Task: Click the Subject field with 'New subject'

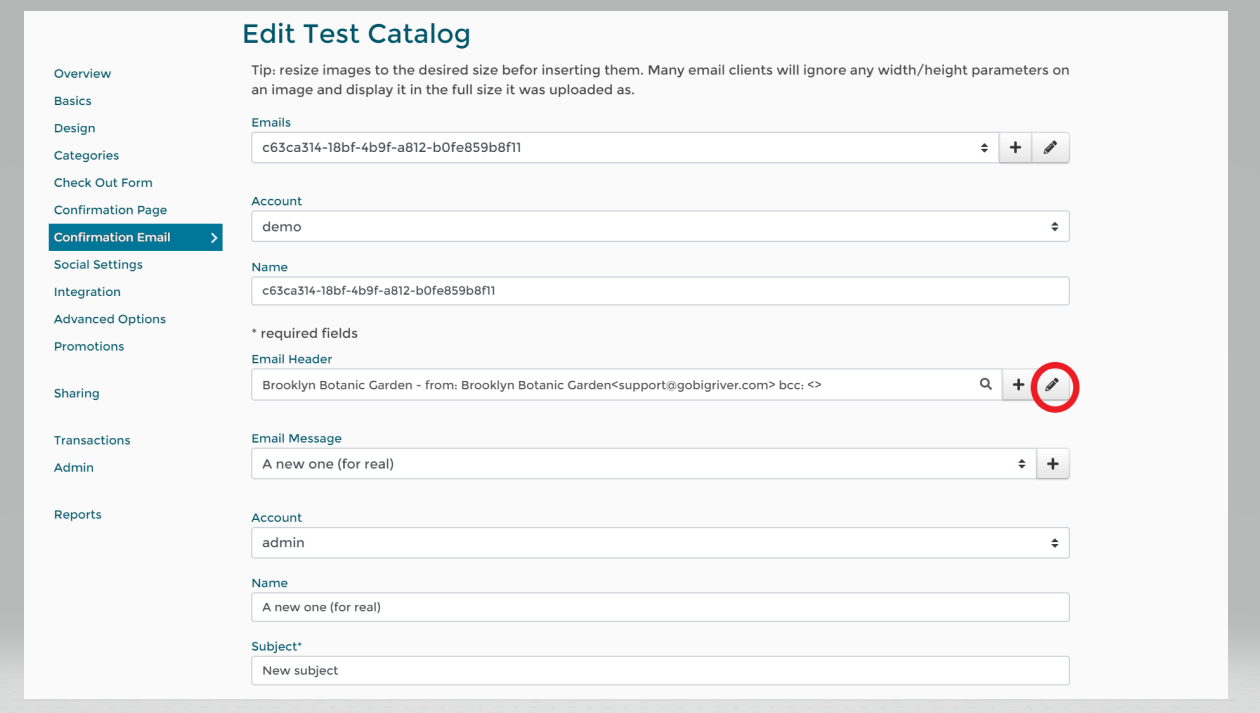Action: coord(660,670)
